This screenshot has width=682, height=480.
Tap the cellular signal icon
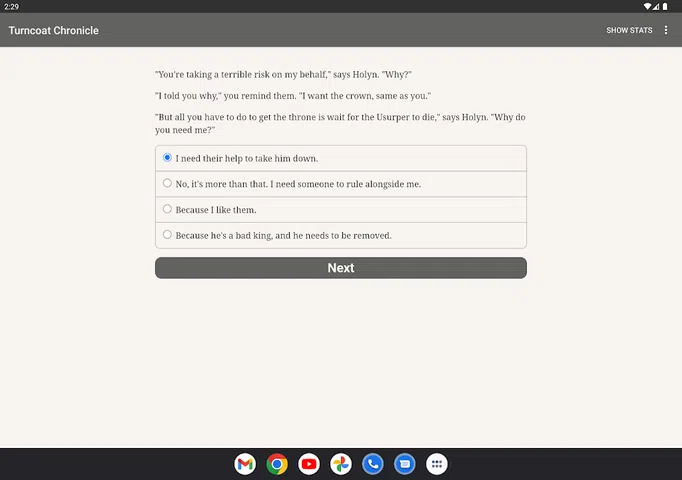point(656,6)
